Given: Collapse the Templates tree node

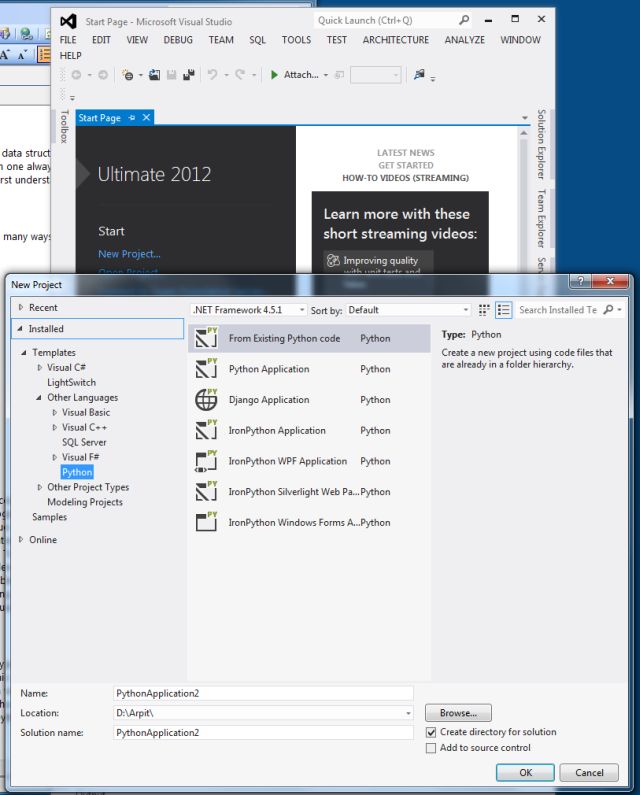Looking at the screenshot, I should pos(24,352).
